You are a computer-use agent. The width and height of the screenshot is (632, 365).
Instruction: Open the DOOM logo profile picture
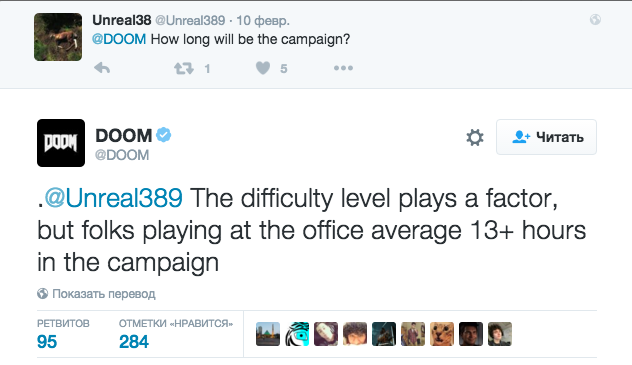[61, 143]
